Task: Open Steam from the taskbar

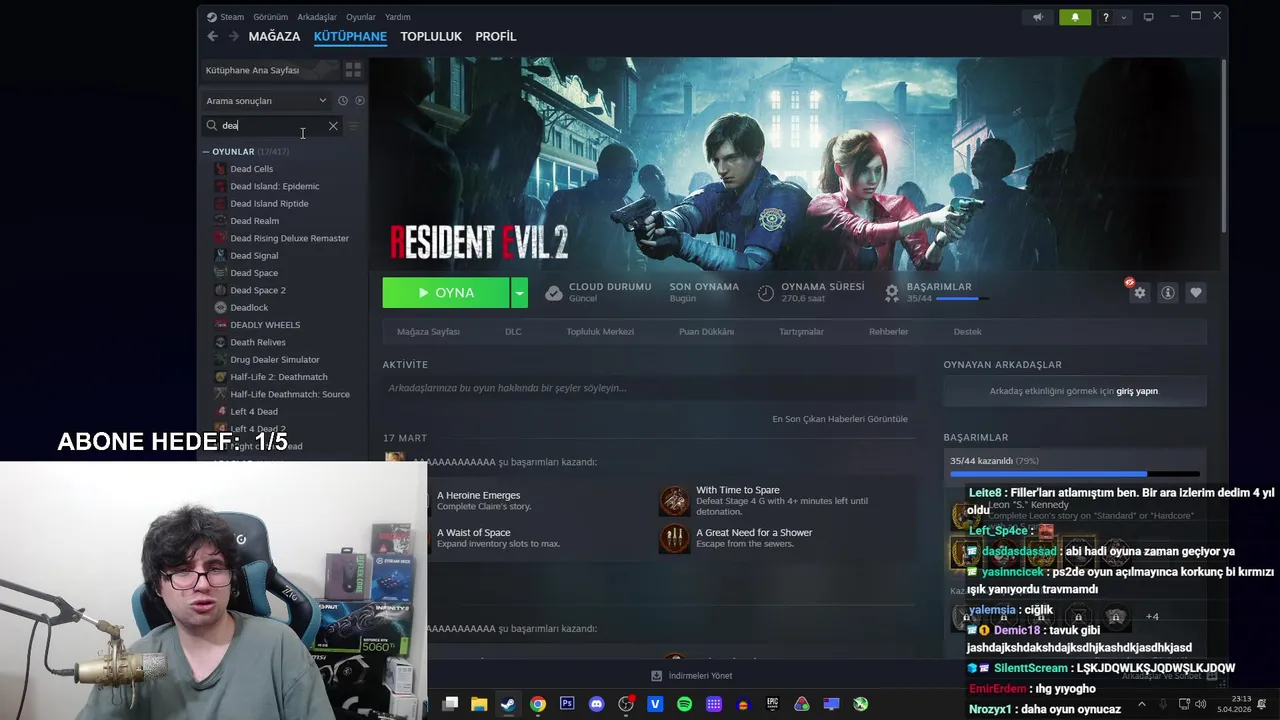Action: [508, 704]
